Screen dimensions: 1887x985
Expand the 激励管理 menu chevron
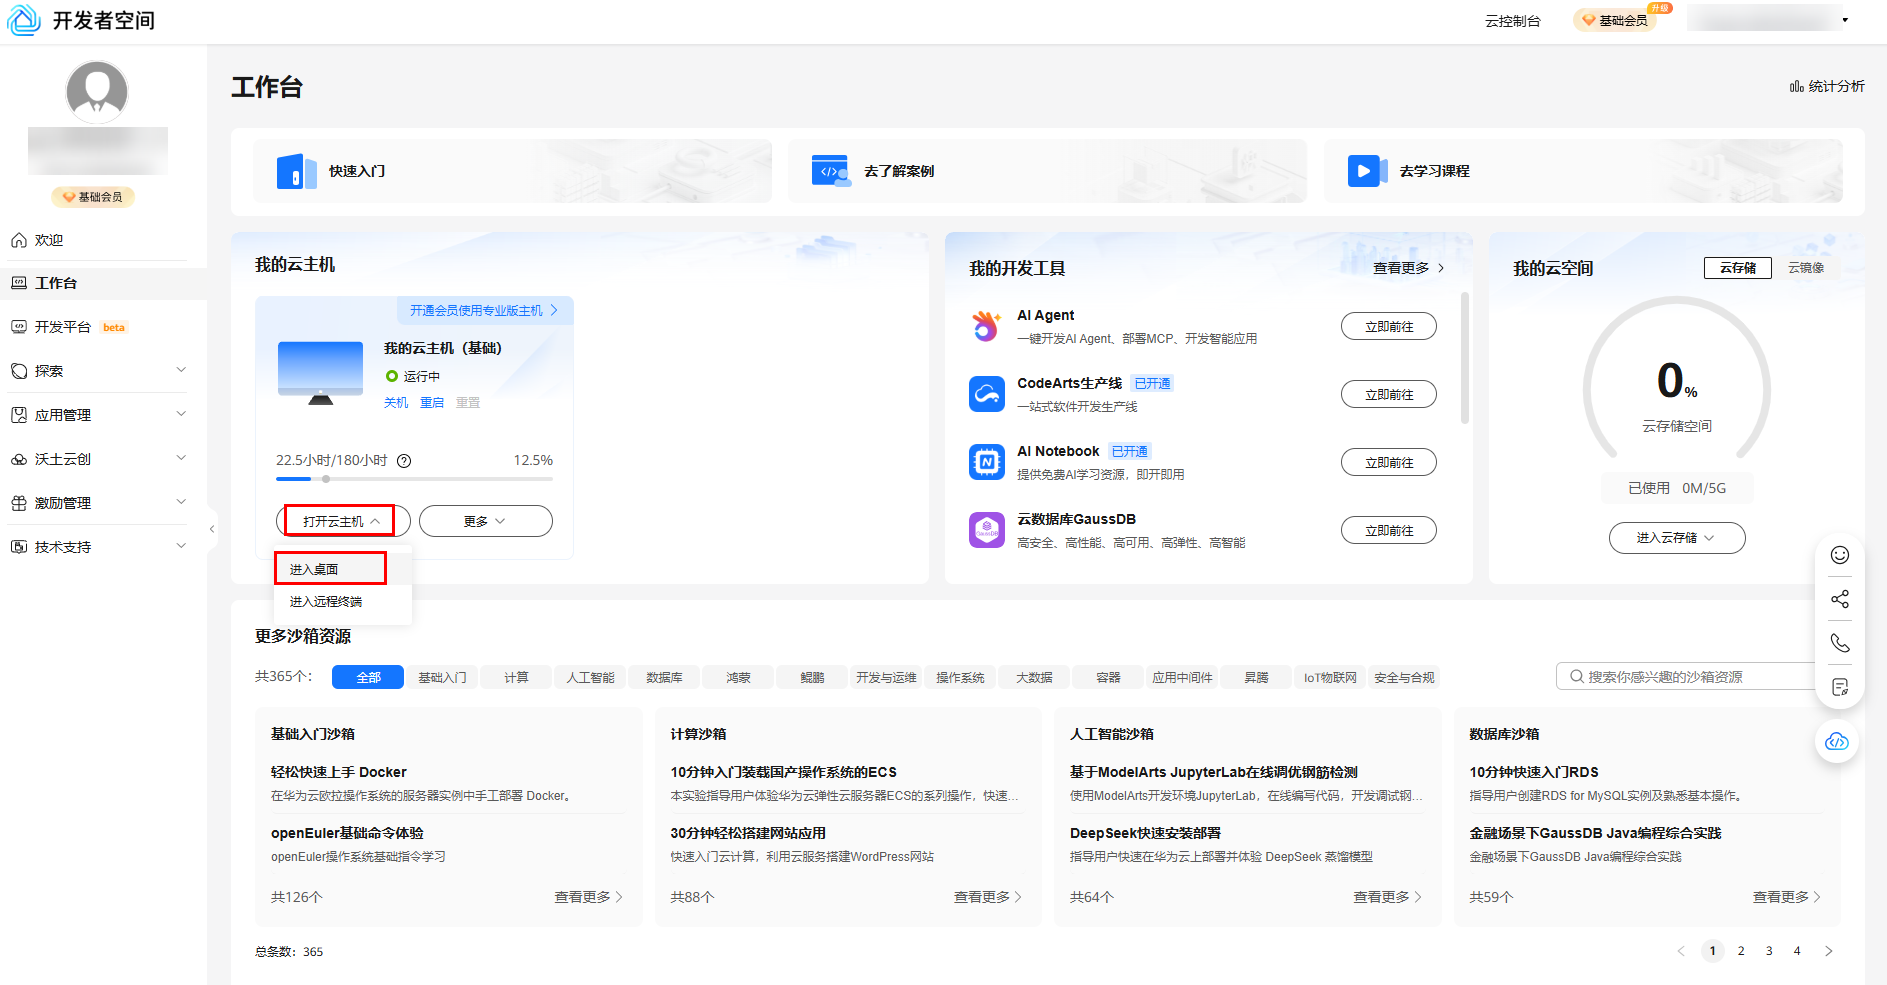click(x=181, y=502)
